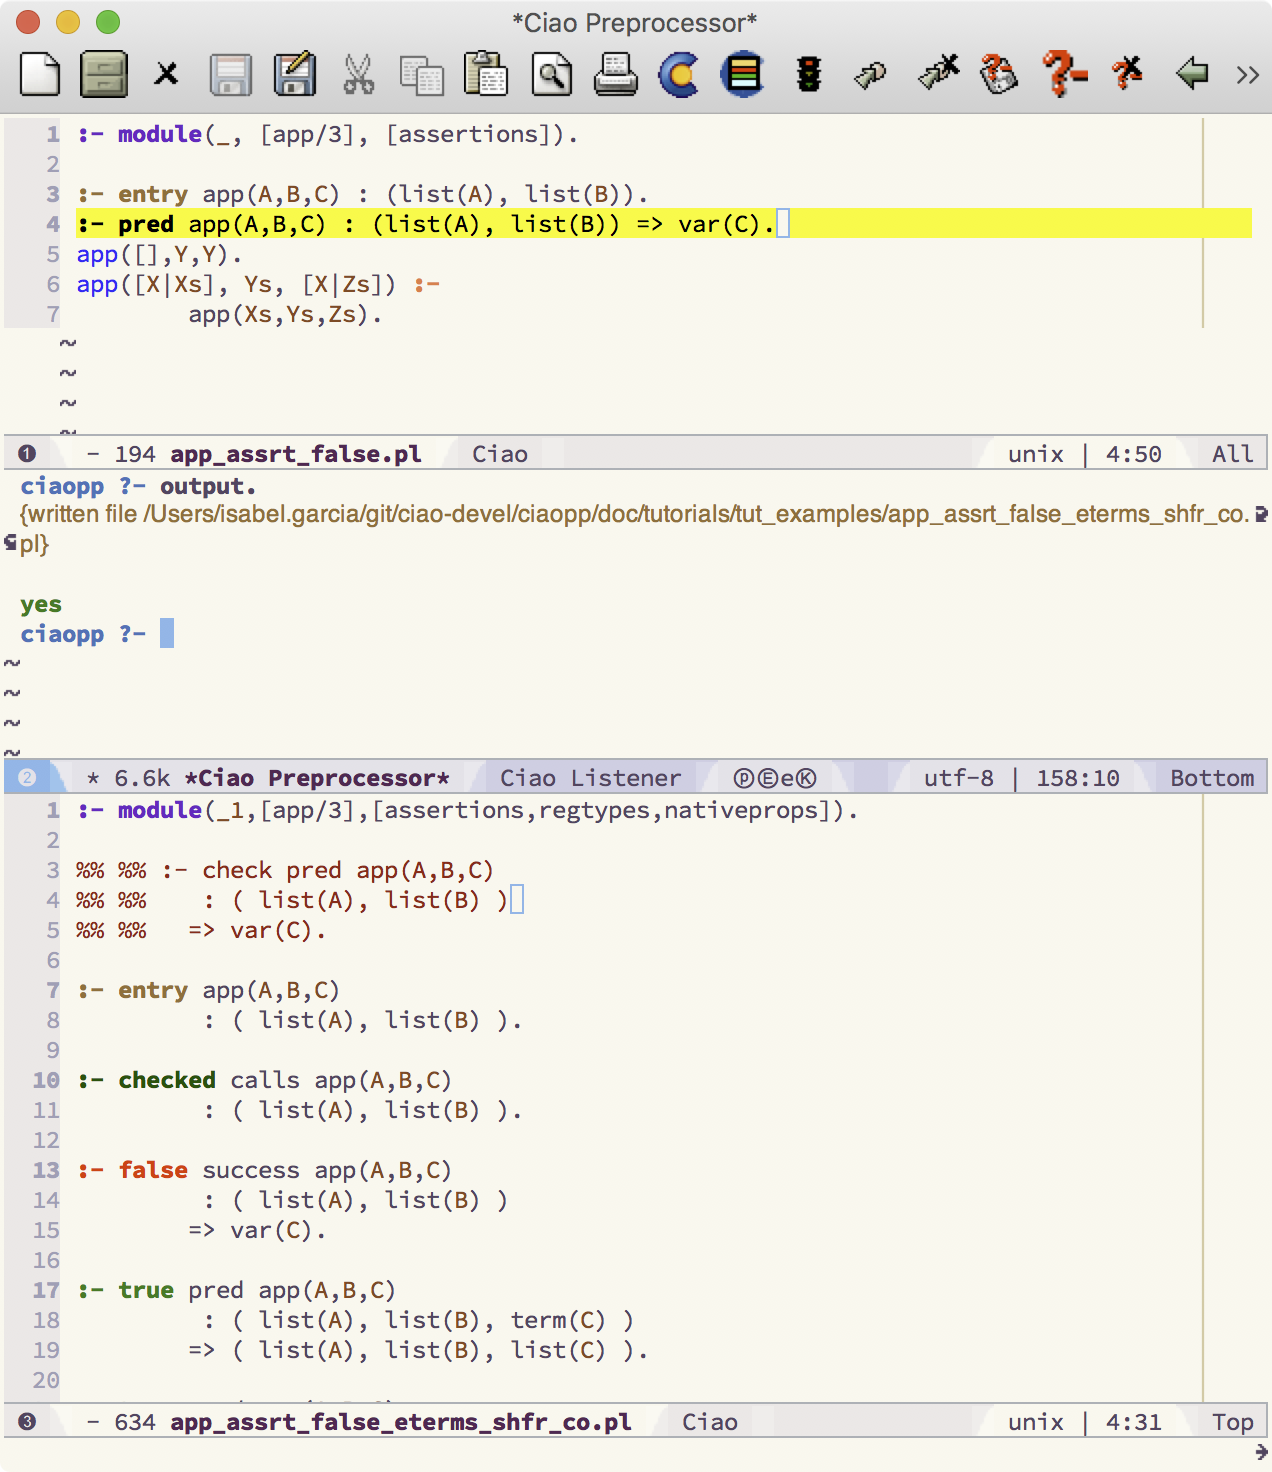Click app_assrt_false.pl buffer name in mode line
This screenshot has width=1272, height=1472.
click(295, 454)
